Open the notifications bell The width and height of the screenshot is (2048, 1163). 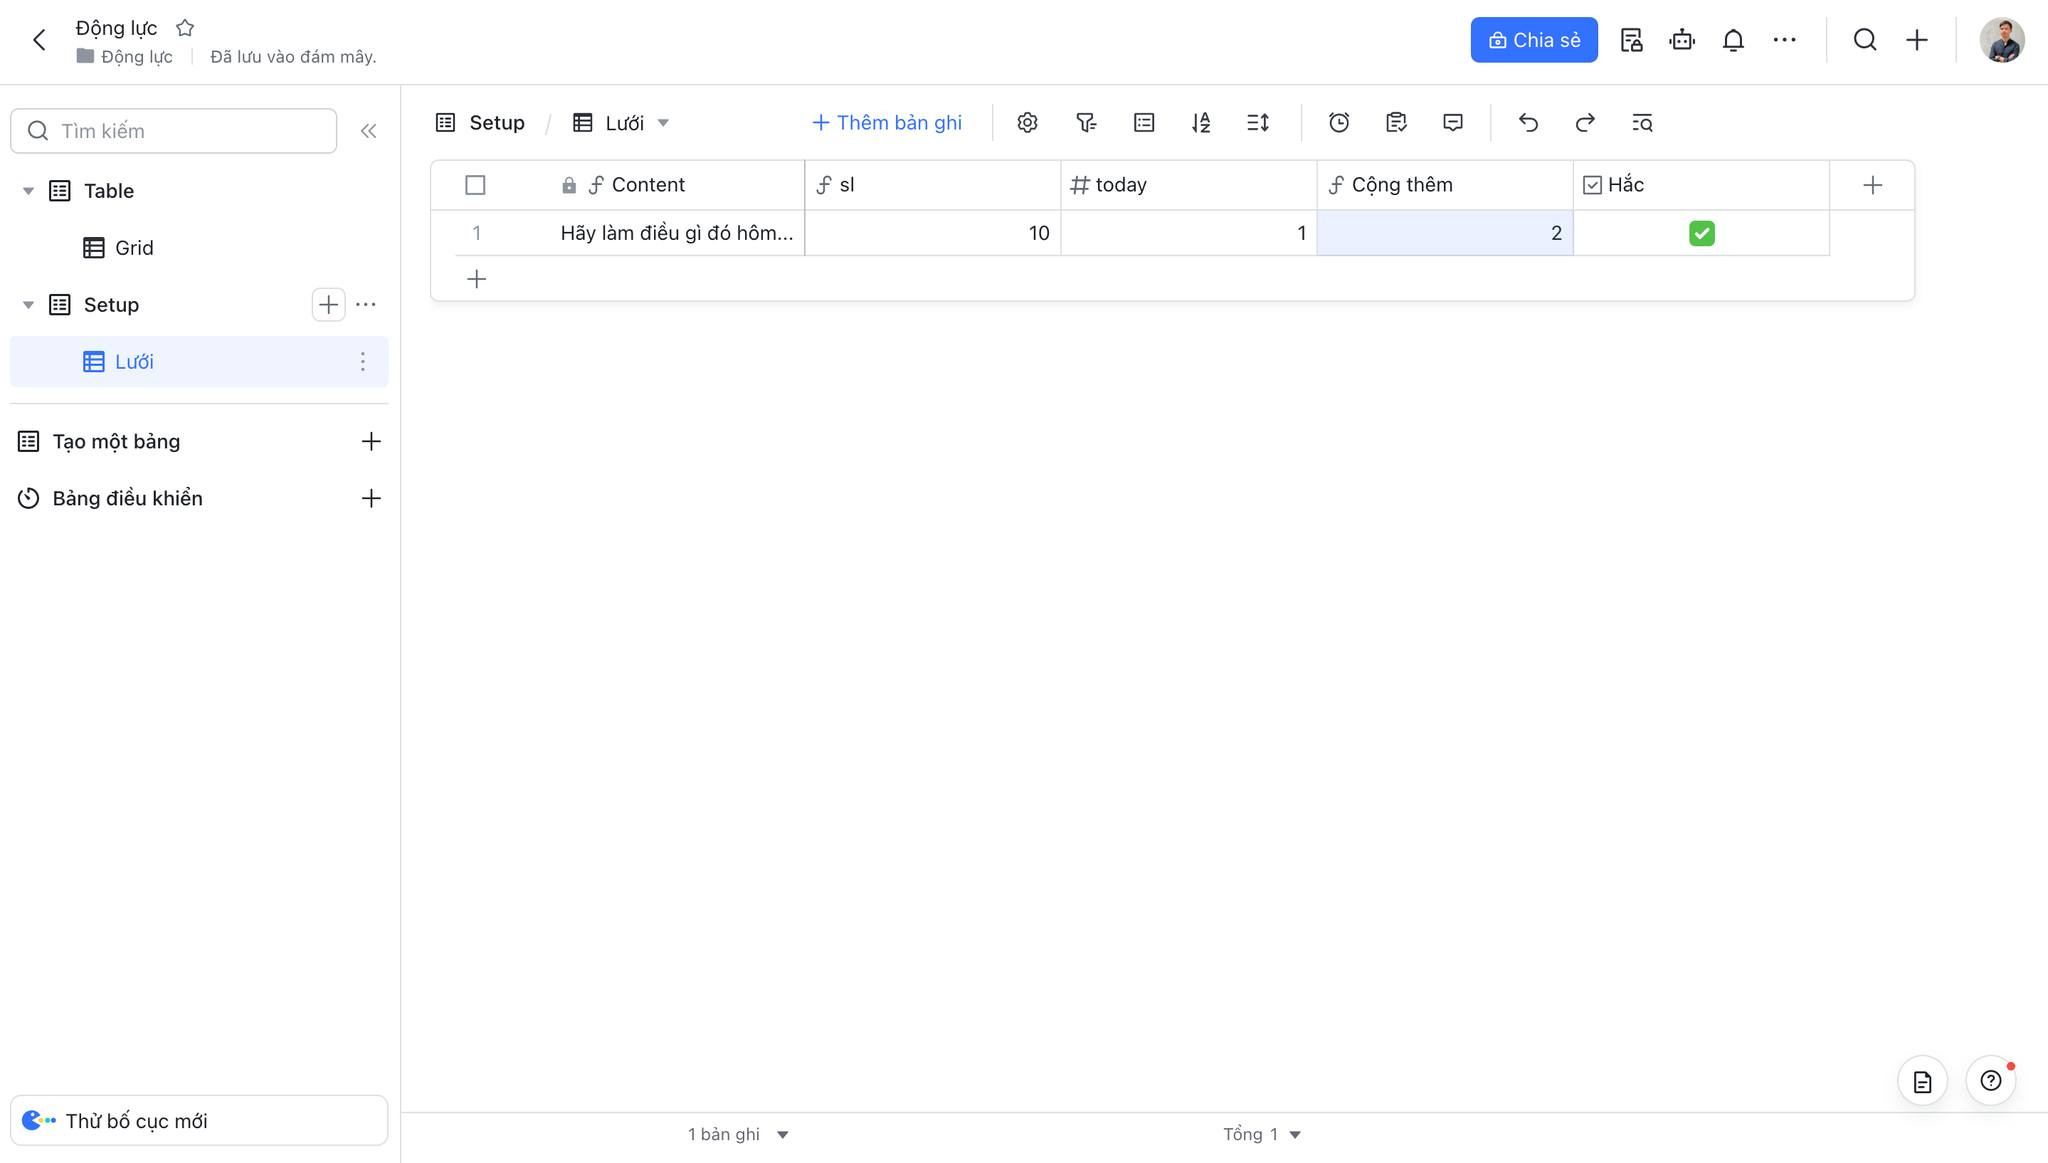point(1733,40)
